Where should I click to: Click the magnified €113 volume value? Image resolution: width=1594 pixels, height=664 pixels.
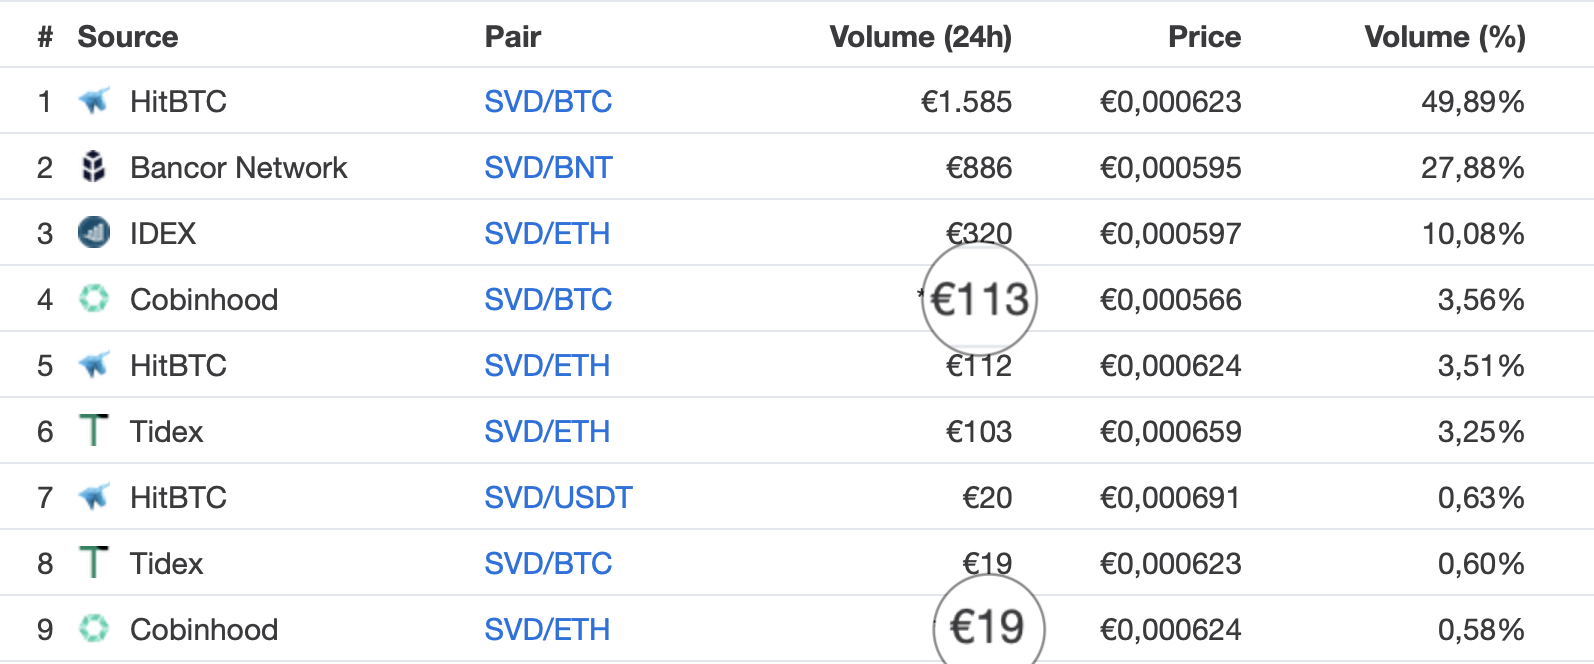tap(979, 299)
